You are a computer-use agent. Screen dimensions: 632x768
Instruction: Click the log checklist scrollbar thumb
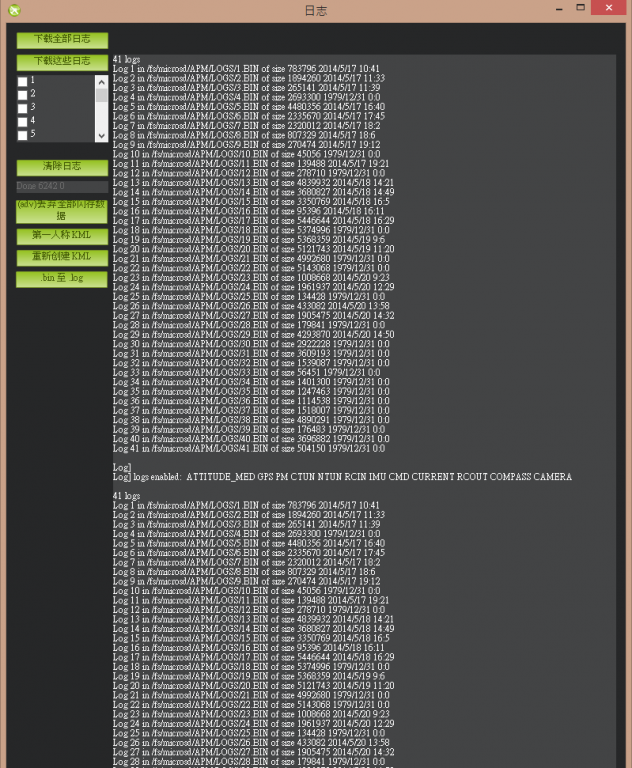[101, 96]
